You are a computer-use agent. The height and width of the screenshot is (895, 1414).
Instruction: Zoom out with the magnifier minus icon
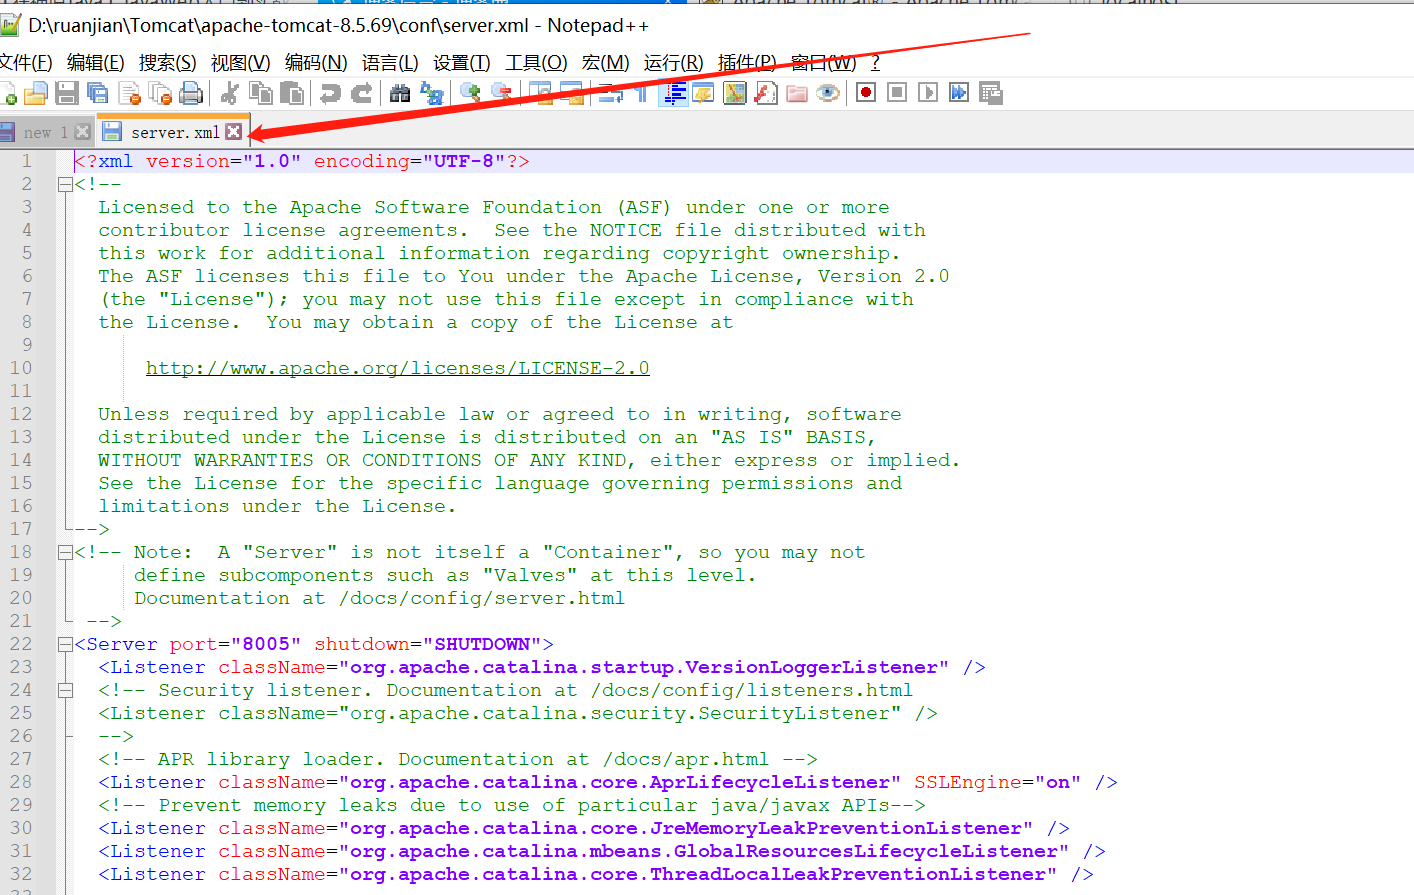[x=501, y=93]
